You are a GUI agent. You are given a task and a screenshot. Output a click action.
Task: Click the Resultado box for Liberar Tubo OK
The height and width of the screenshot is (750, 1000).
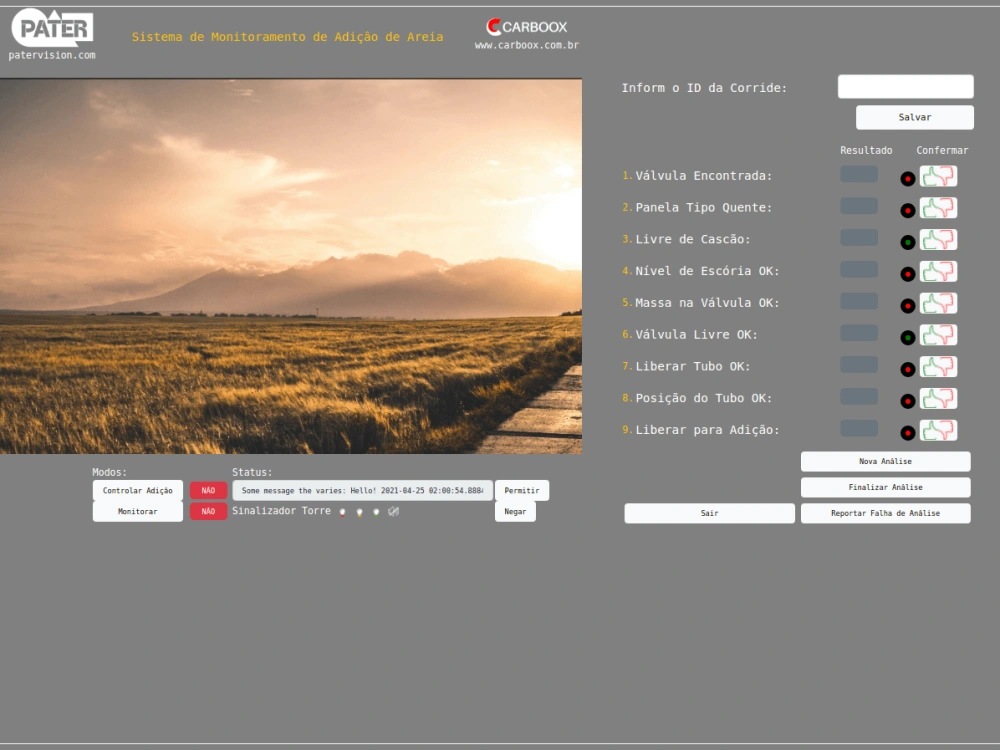859,365
